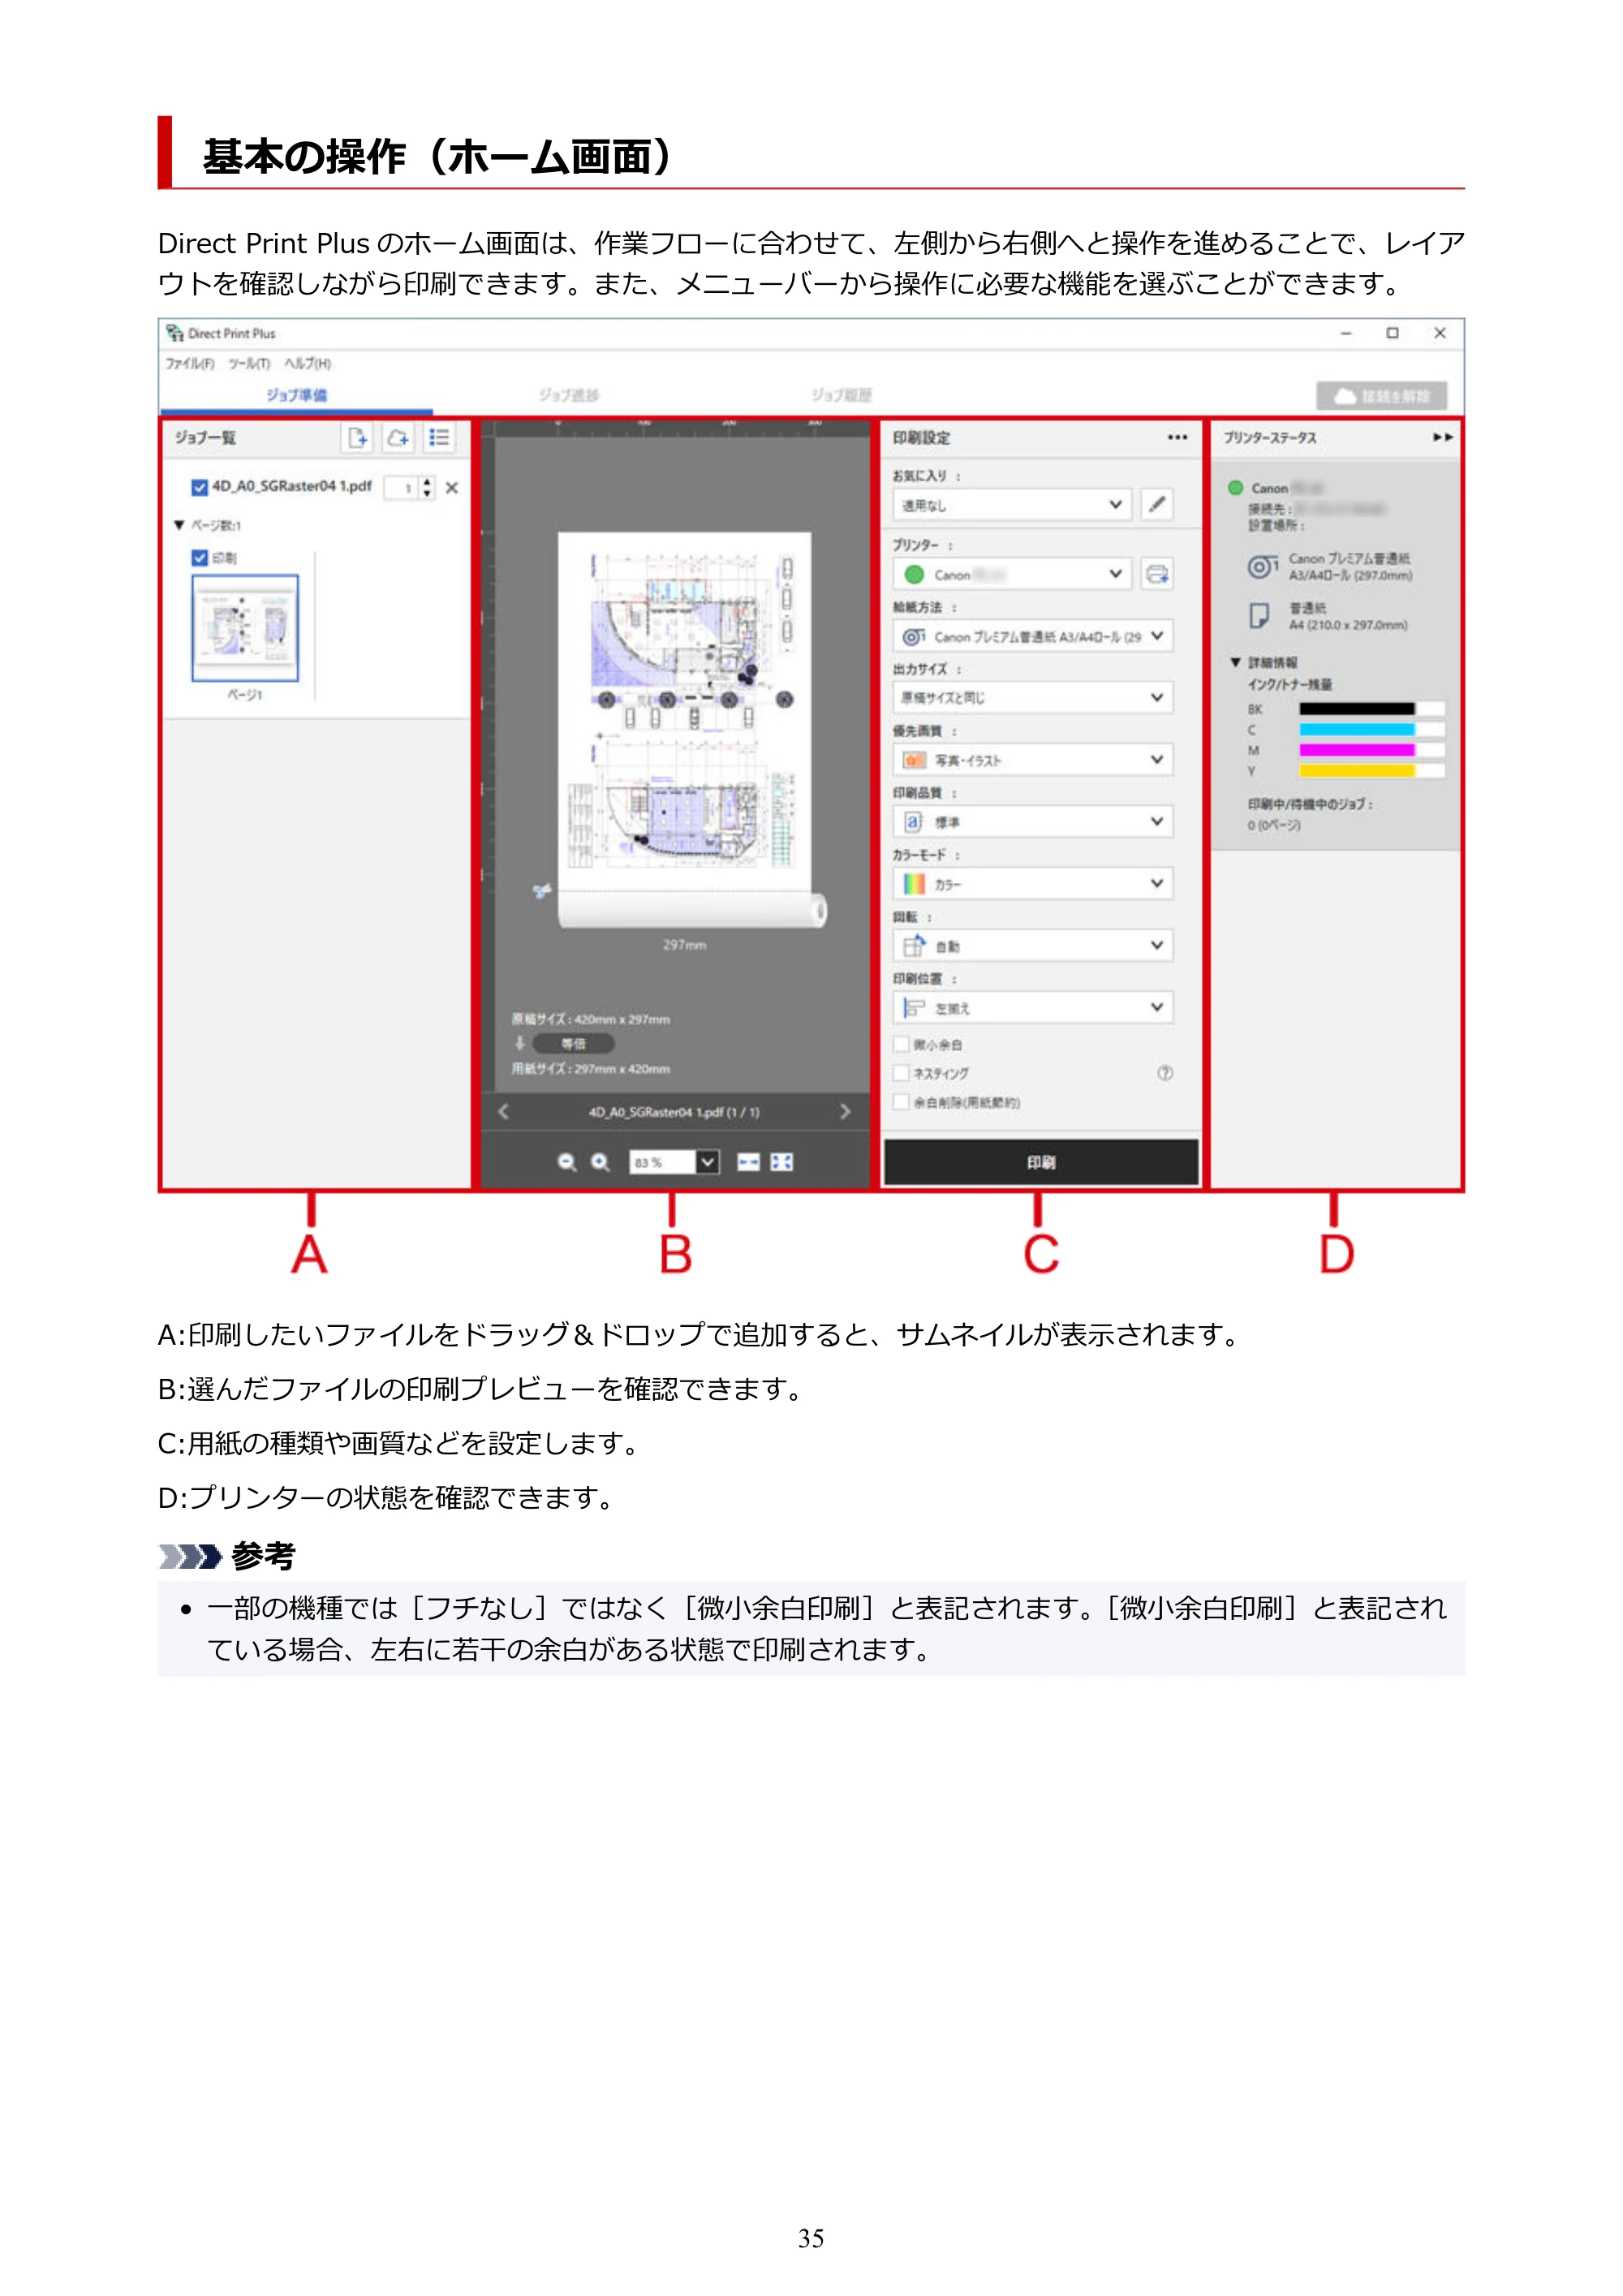The height and width of the screenshot is (2296, 1623).
Task: Enable the ネスティング checkbox
Action: coord(901,1073)
